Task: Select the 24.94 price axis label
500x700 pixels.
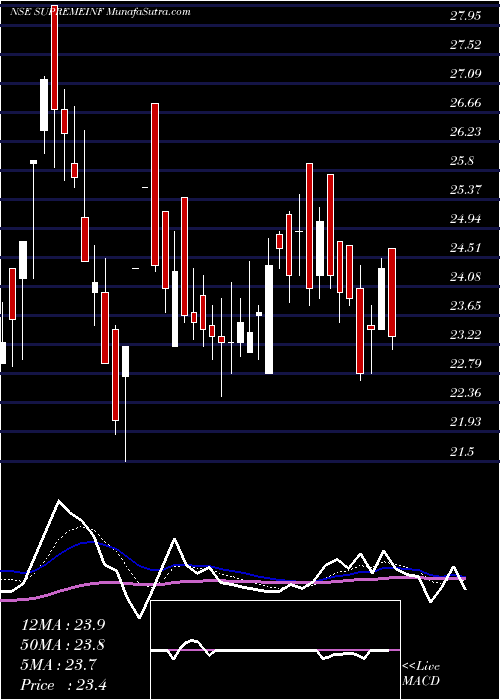Action: pyautogui.click(x=466, y=219)
